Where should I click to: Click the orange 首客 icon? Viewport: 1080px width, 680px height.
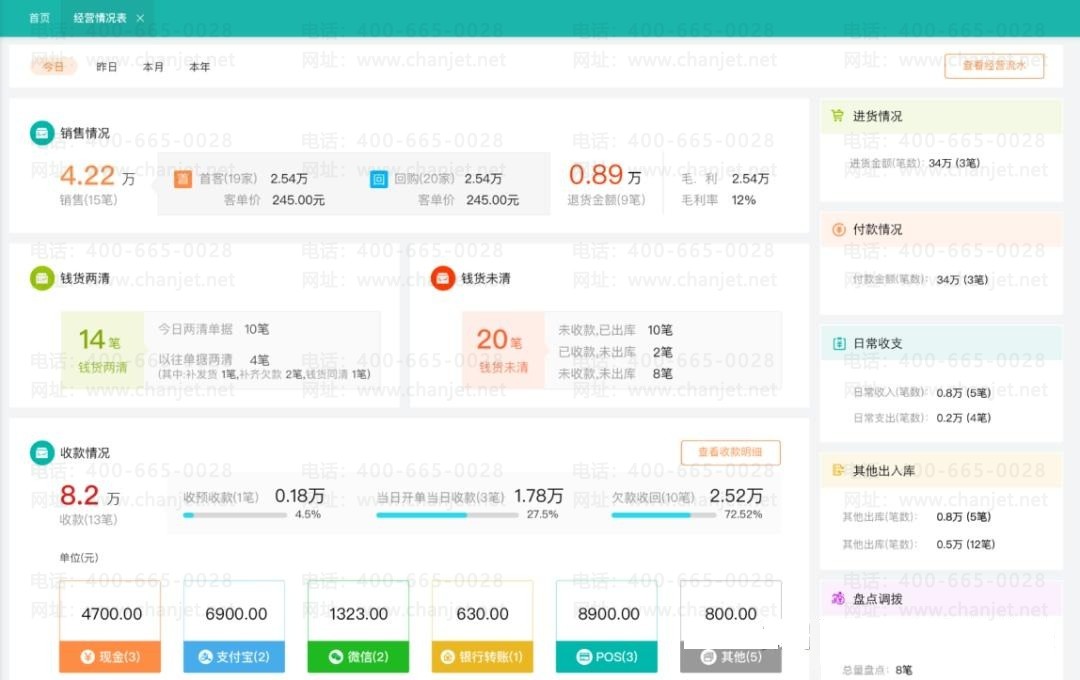point(183,179)
